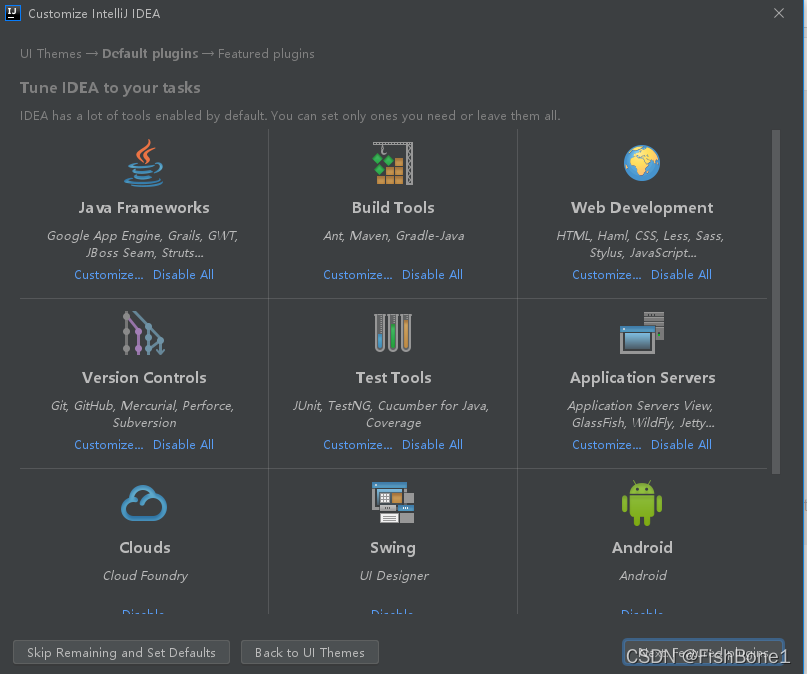Disable all Java Frameworks plugins
This screenshot has height=674, width=807.
pyautogui.click(x=183, y=275)
